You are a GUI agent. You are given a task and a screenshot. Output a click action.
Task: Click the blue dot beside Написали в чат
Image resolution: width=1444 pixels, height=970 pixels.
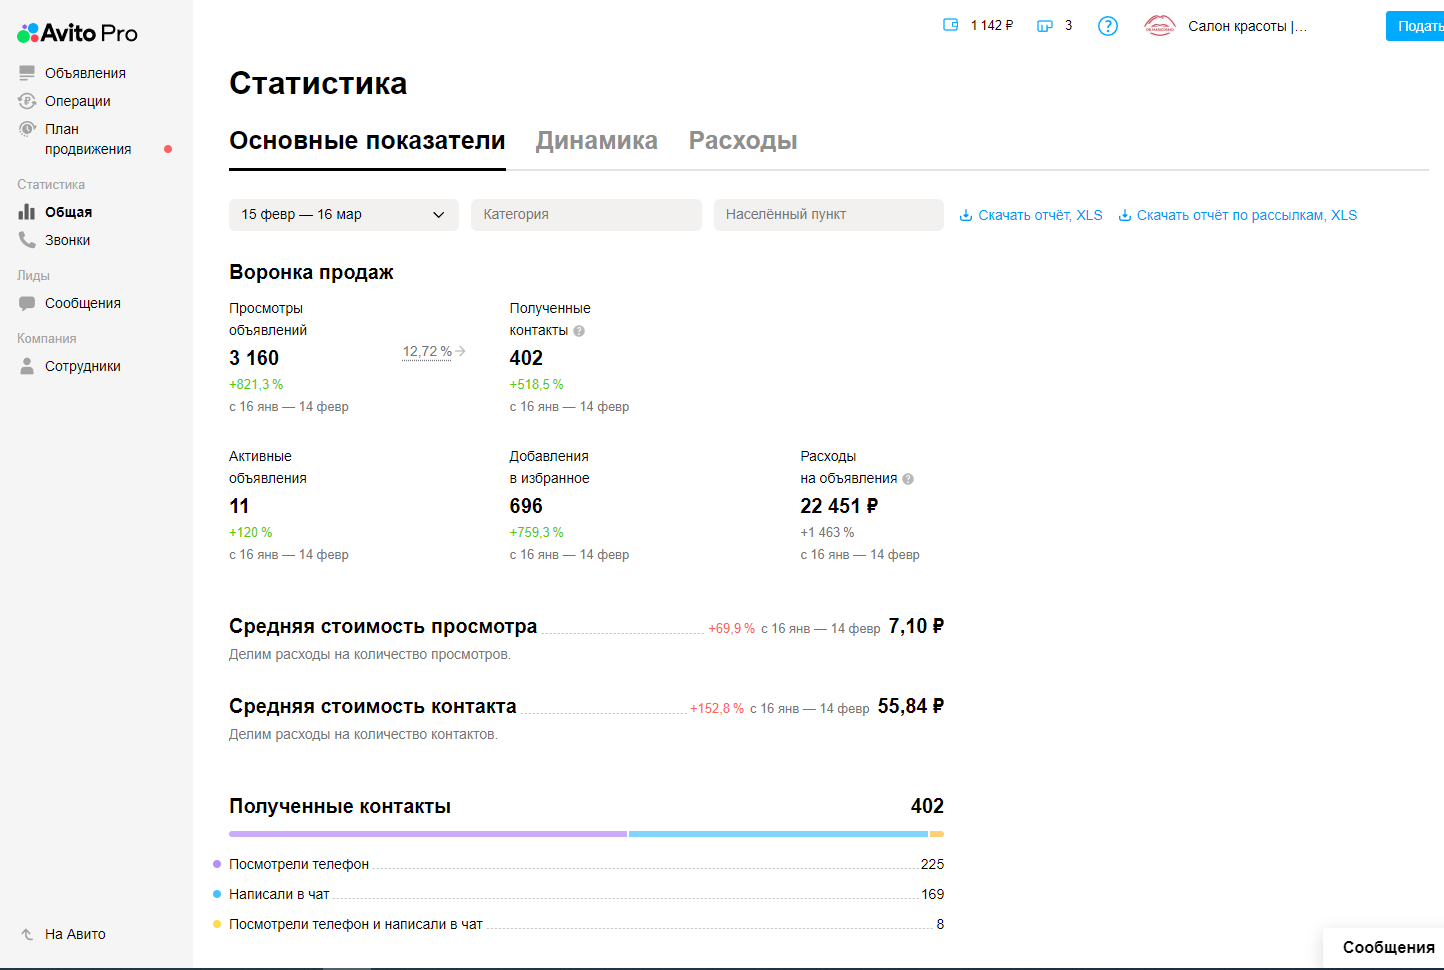217,894
